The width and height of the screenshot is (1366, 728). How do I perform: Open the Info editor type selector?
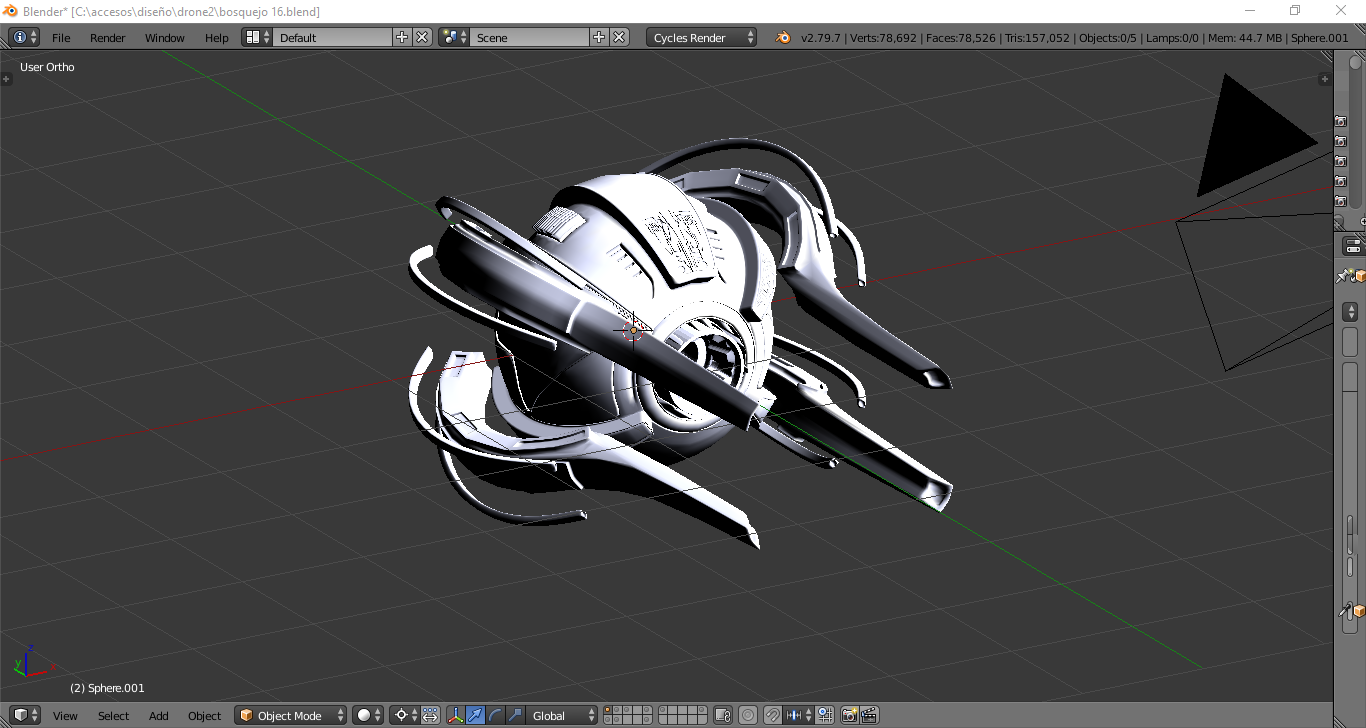(x=24, y=37)
